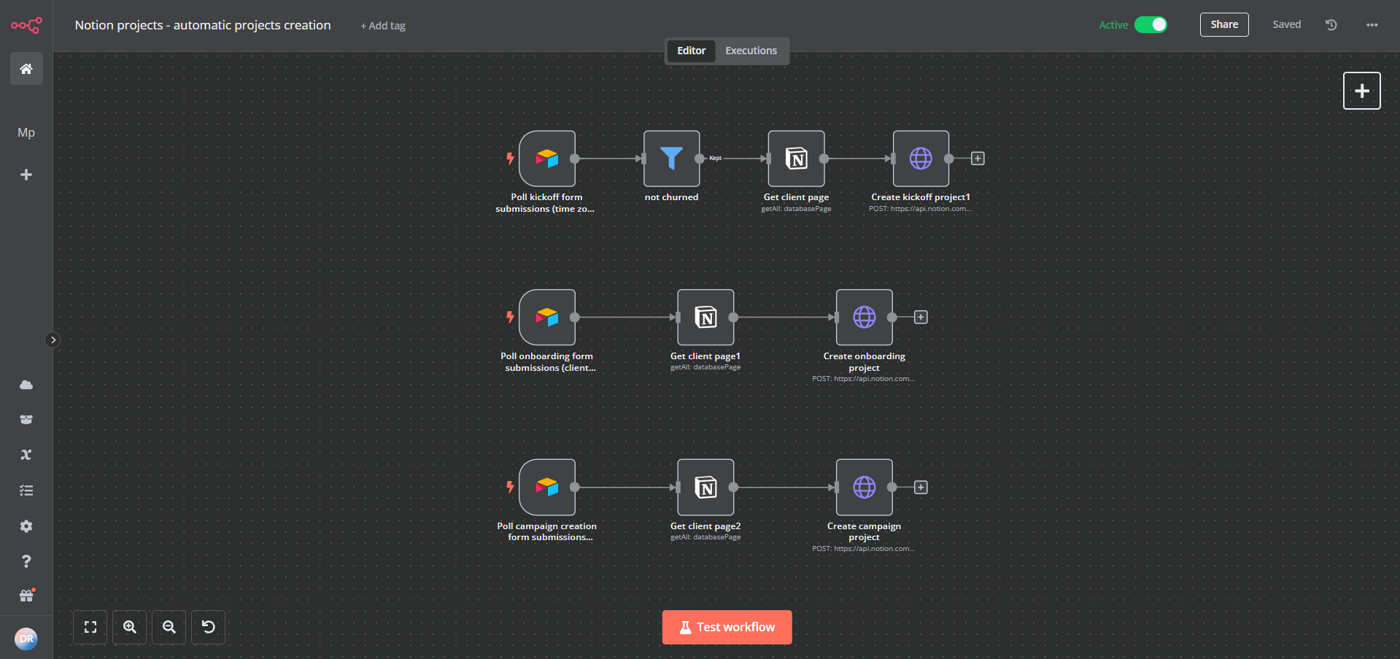Zoom out on the canvas

coord(169,627)
